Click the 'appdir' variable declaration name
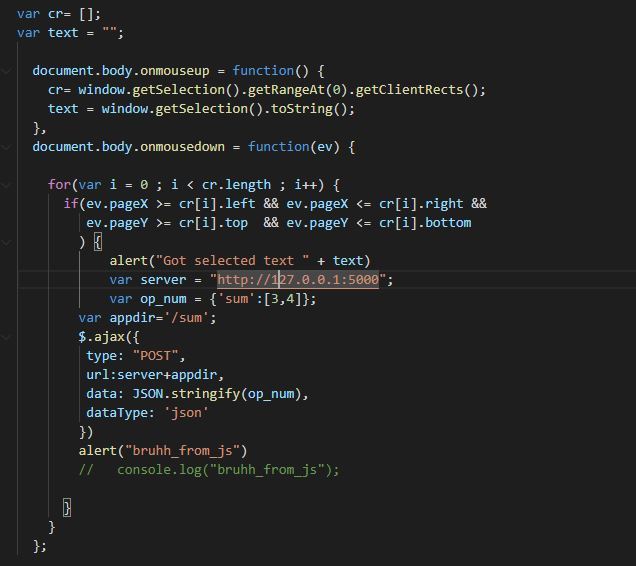This screenshot has height=566, width=636. click(x=132, y=318)
